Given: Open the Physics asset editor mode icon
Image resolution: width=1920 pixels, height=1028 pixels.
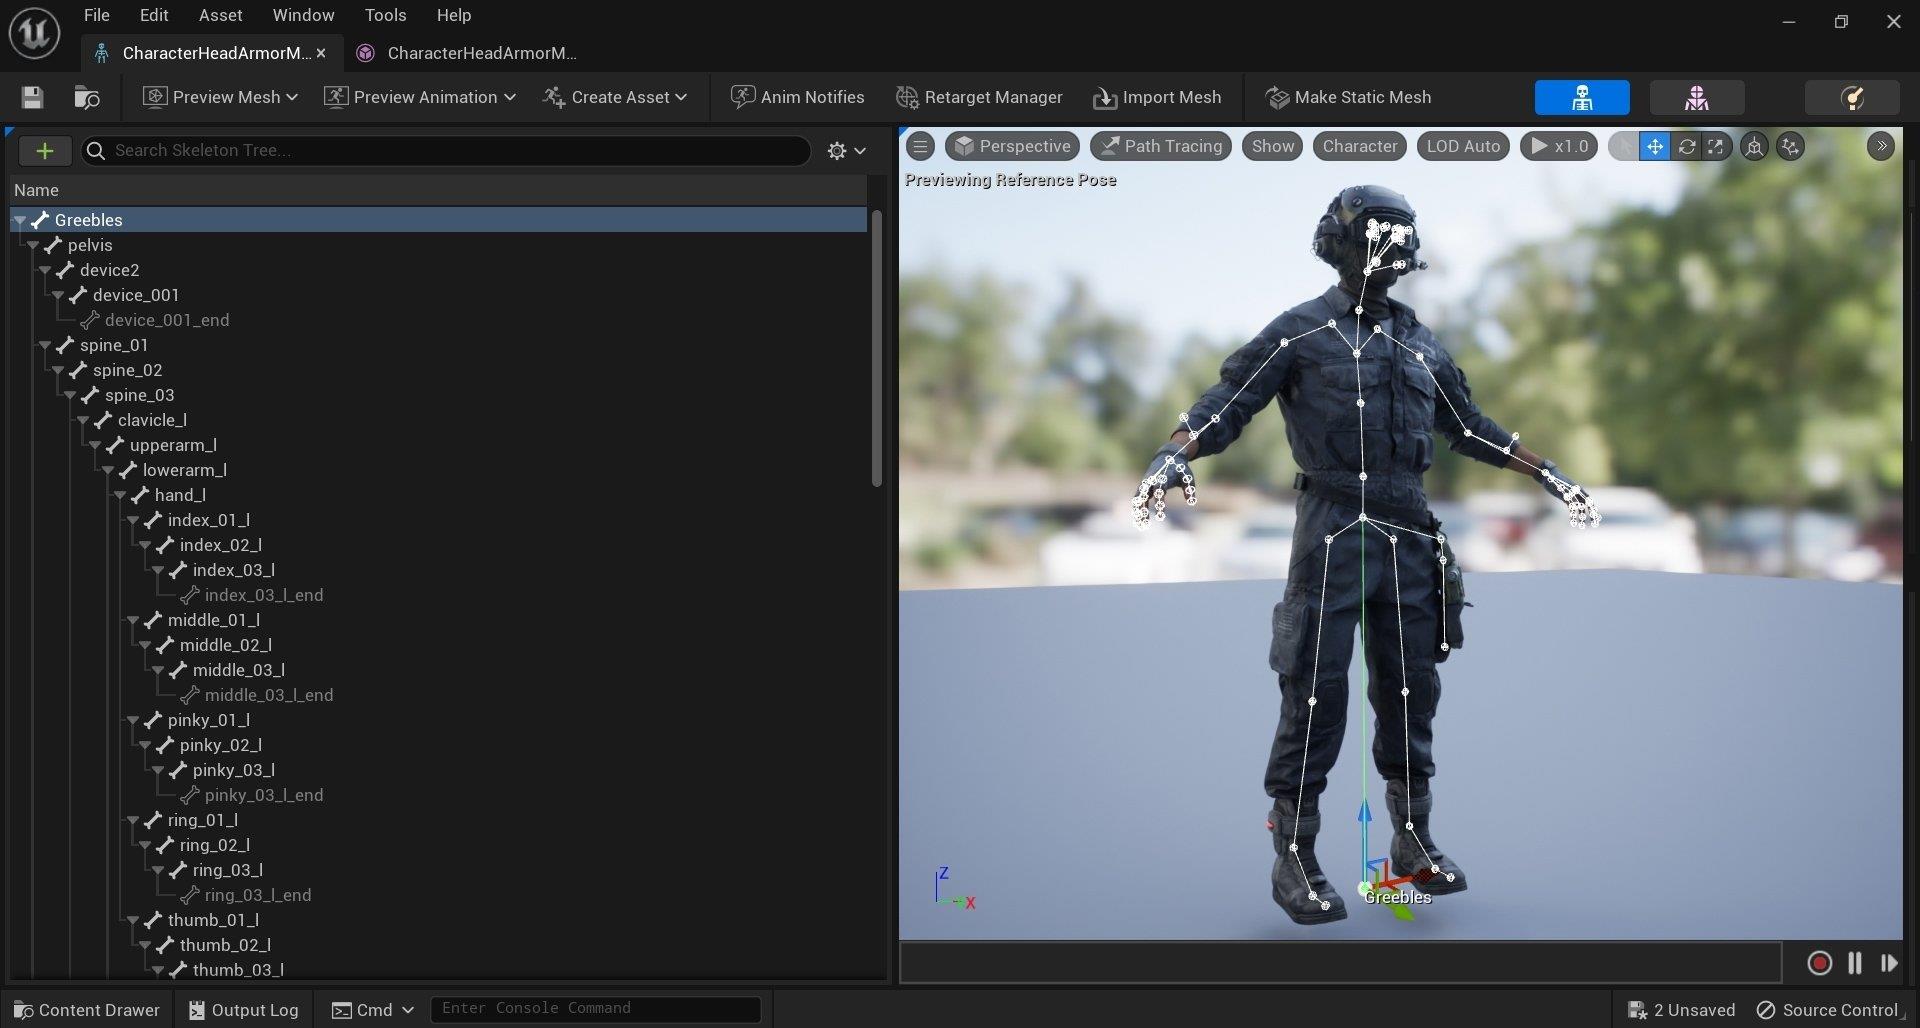Looking at the screenshot, I should pyautogui.click(x=1851, y=97).
